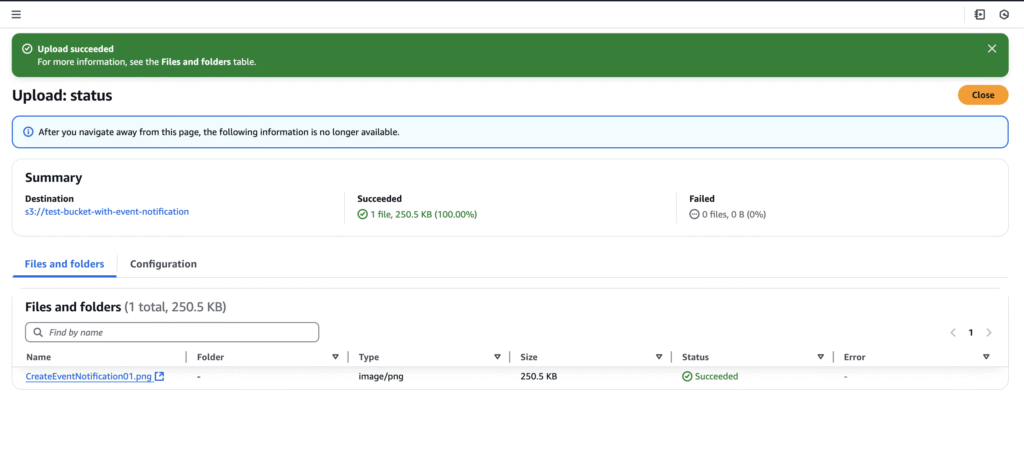Sort by Status column arrow
The width and height of the screenshot is (1024, 470).
click(x=821, y=356)
